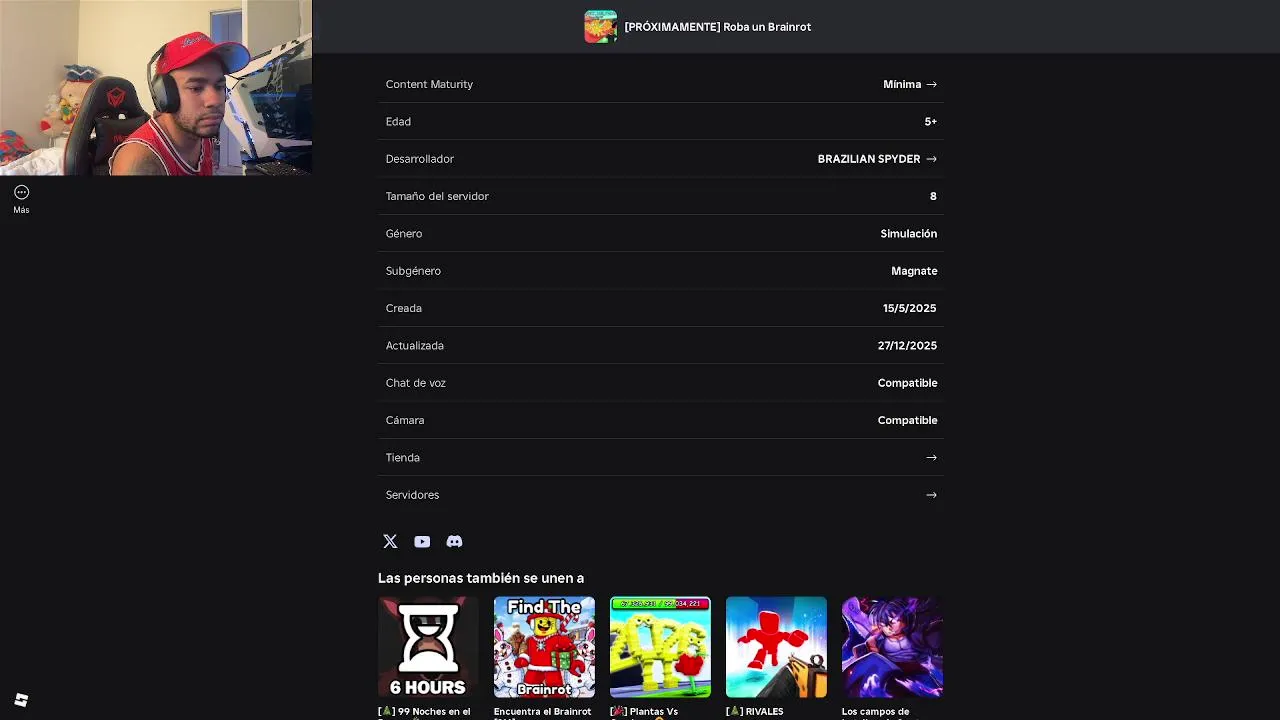The height and width of the screenshot is (720, 1280).
Task: Click the Subgénero label
Action: coord(413,271)
